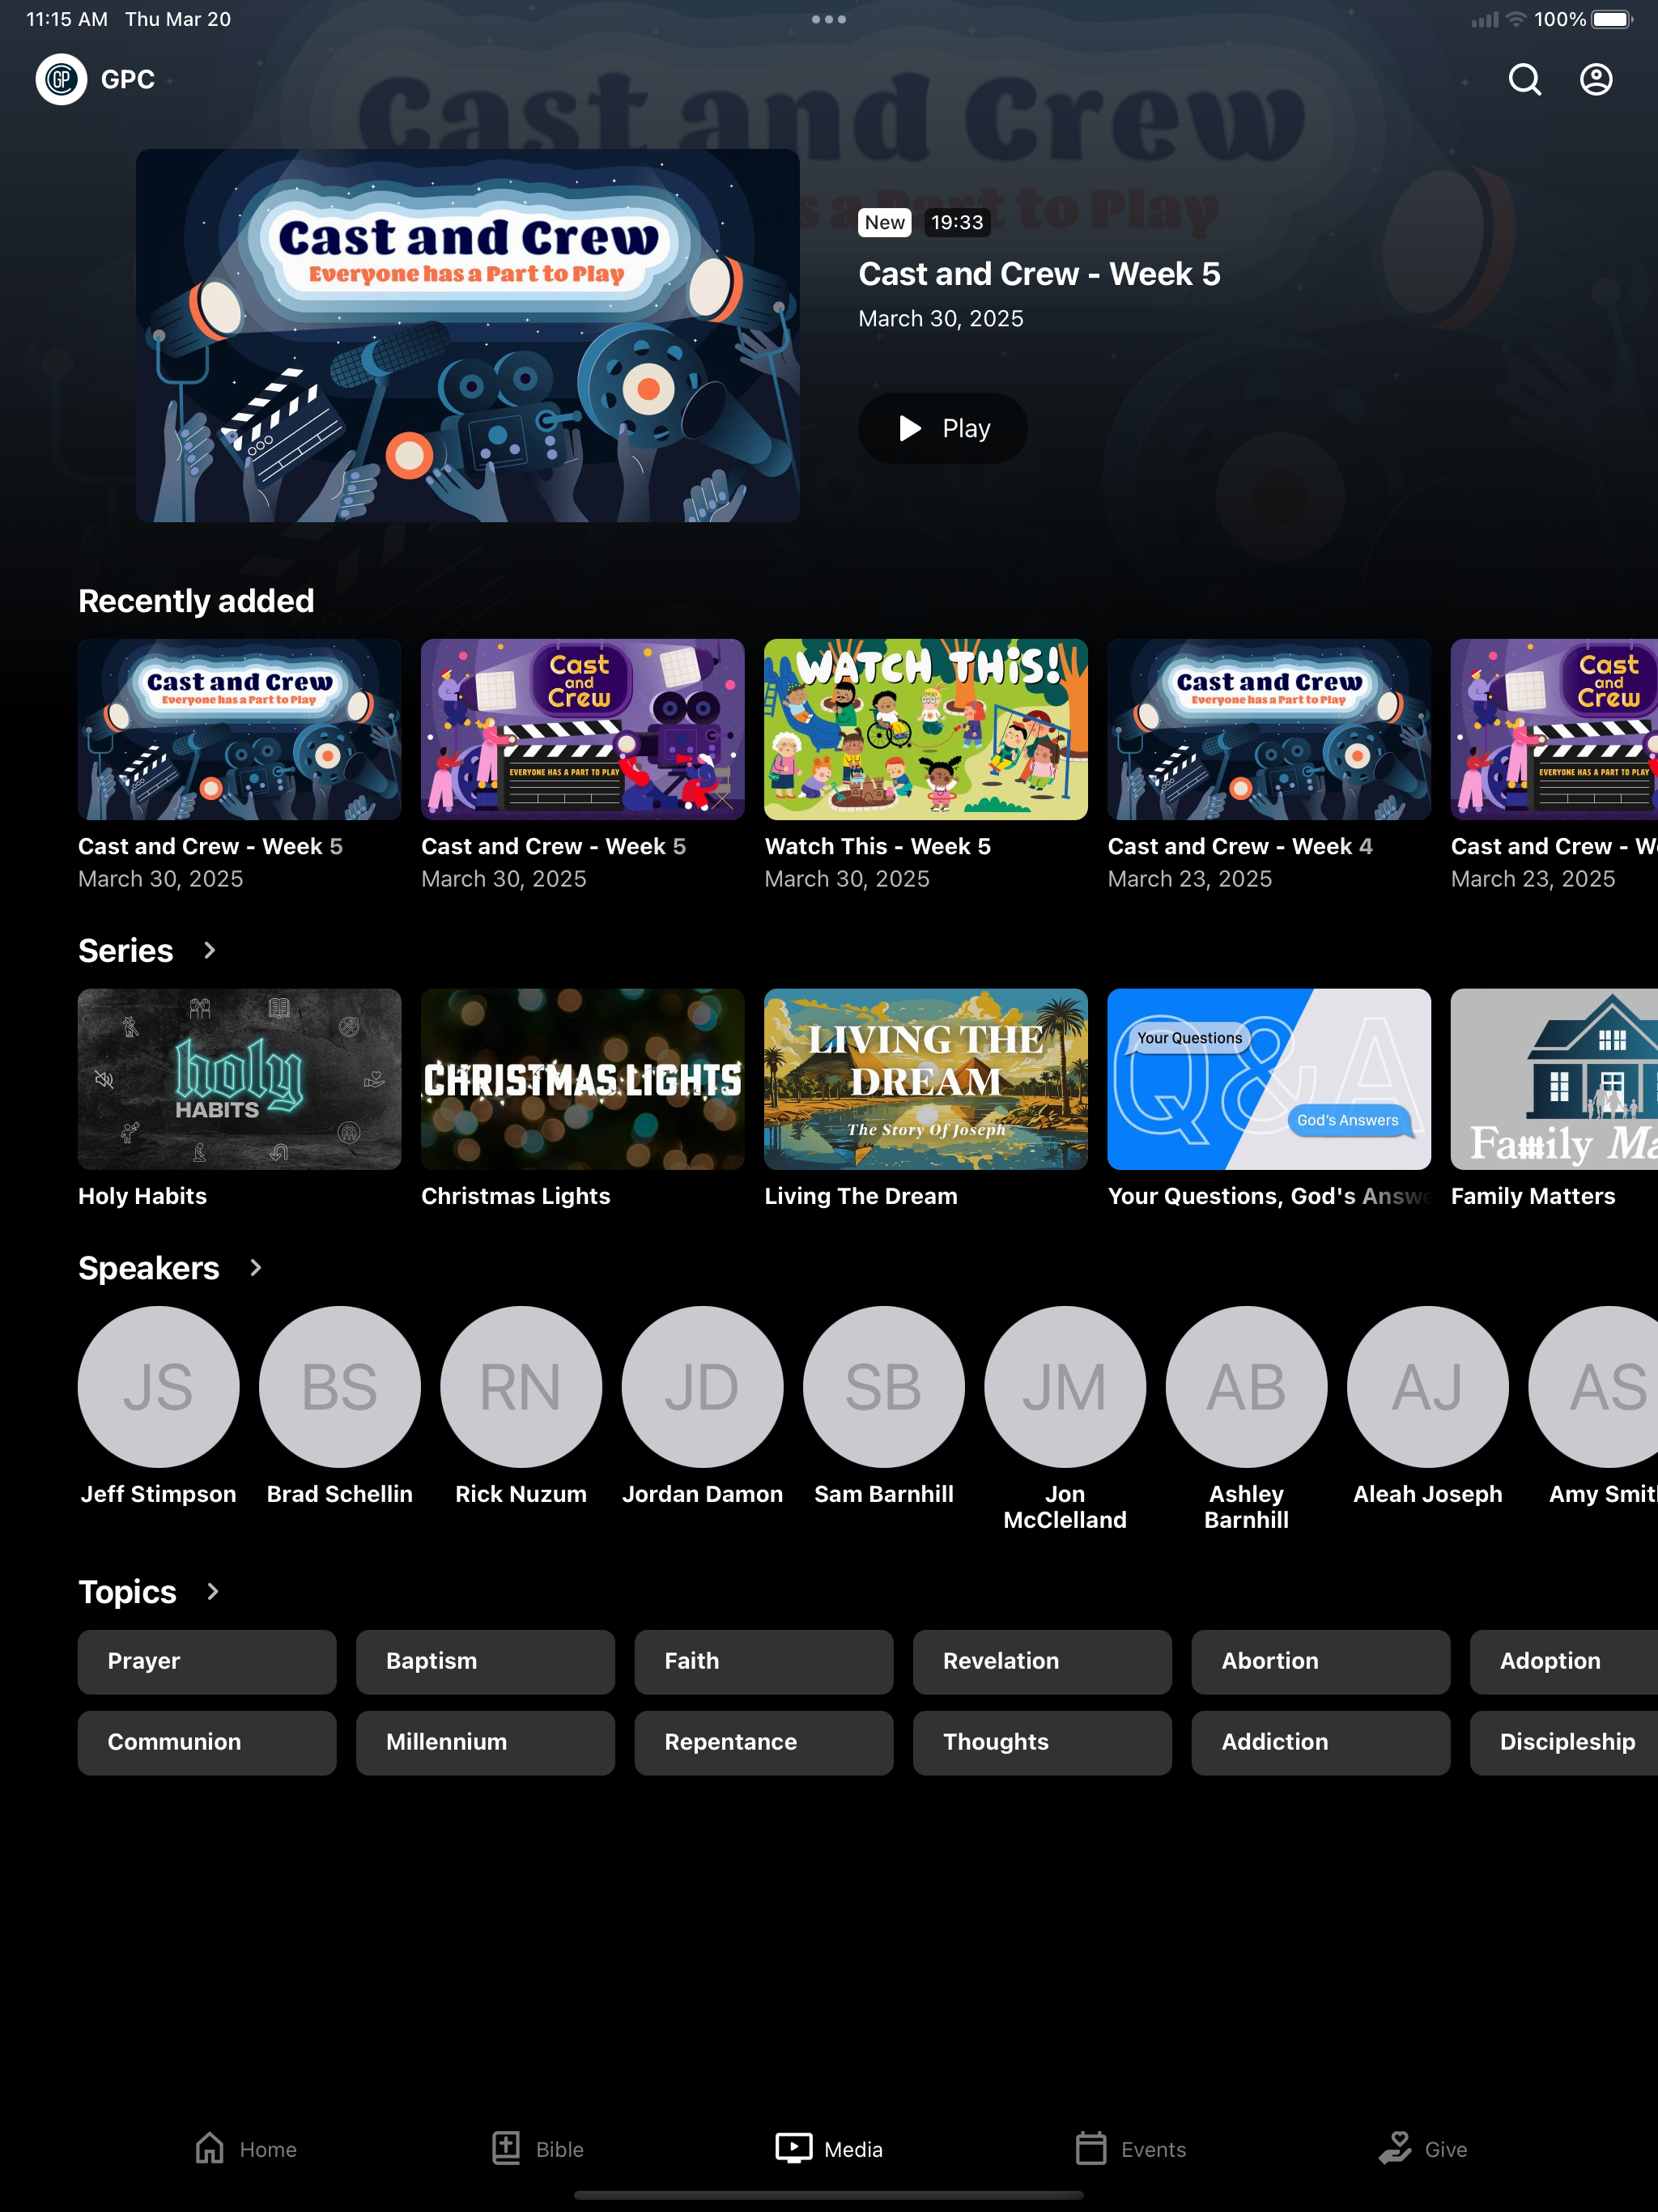
Task: Switch to the Home tab
Action: click(x=245, y=2149)
